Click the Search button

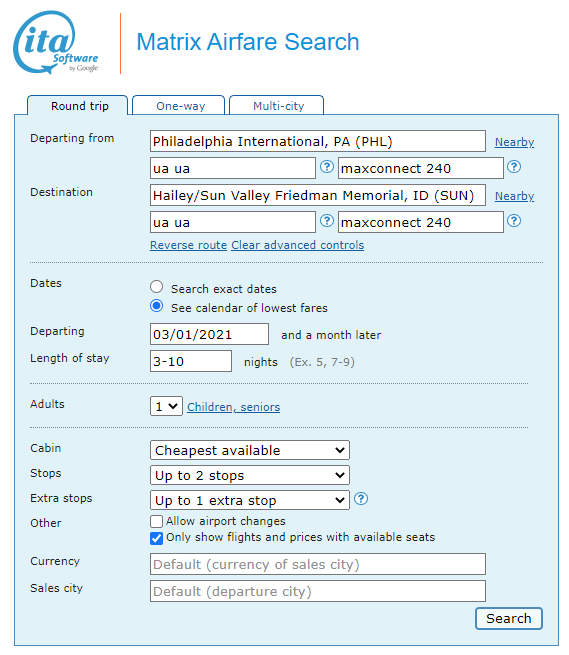coord(509,619)
